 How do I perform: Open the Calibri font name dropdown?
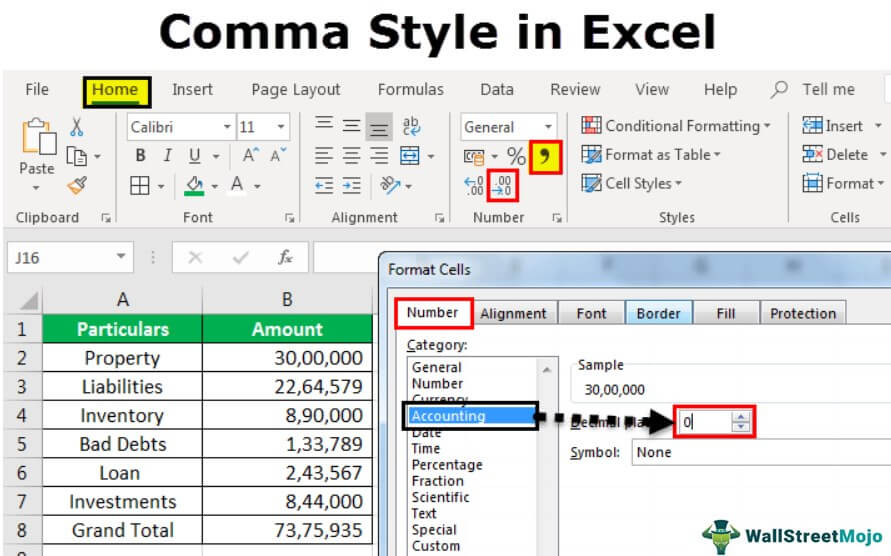(x=227, y=127)
